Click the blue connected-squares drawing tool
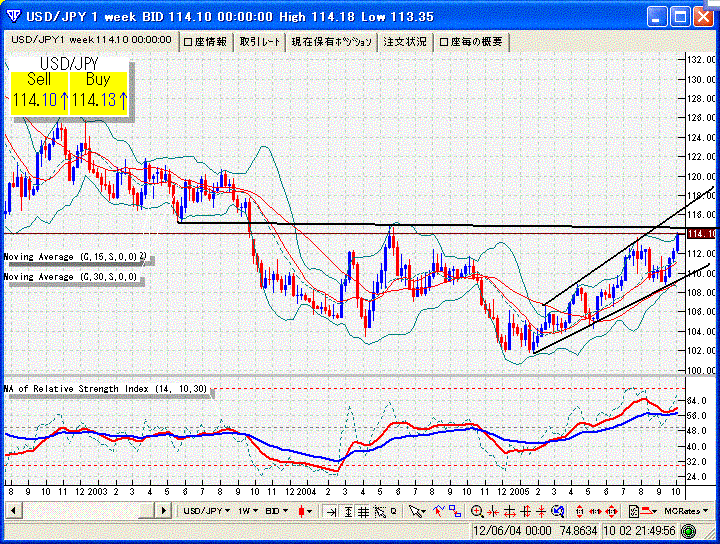 tap(455, 511)
